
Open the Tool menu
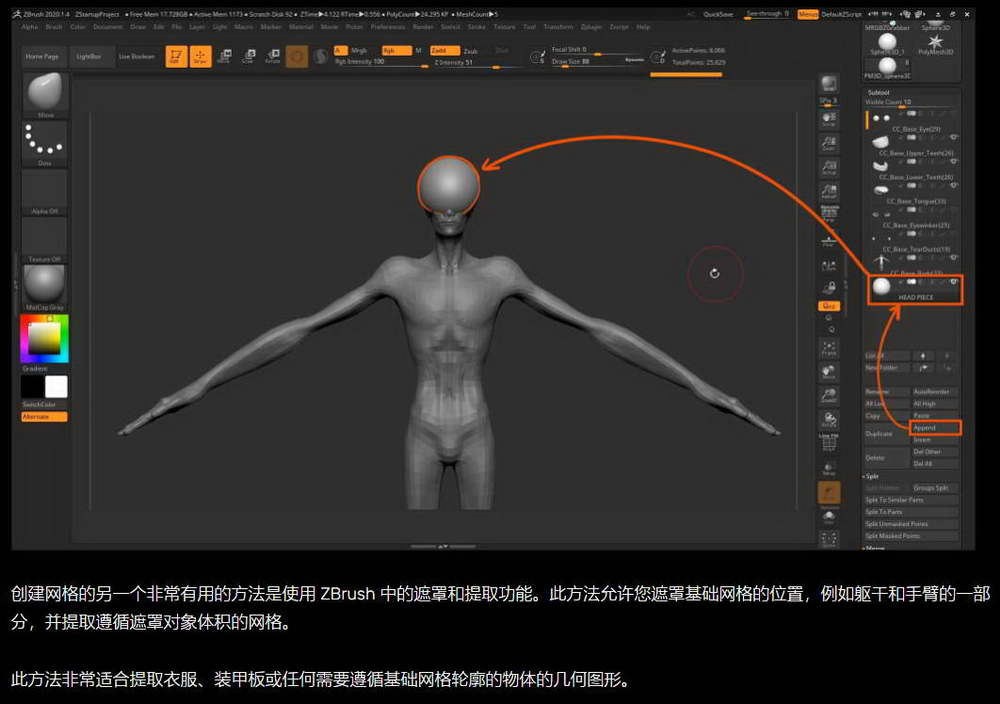click(529, 27)
